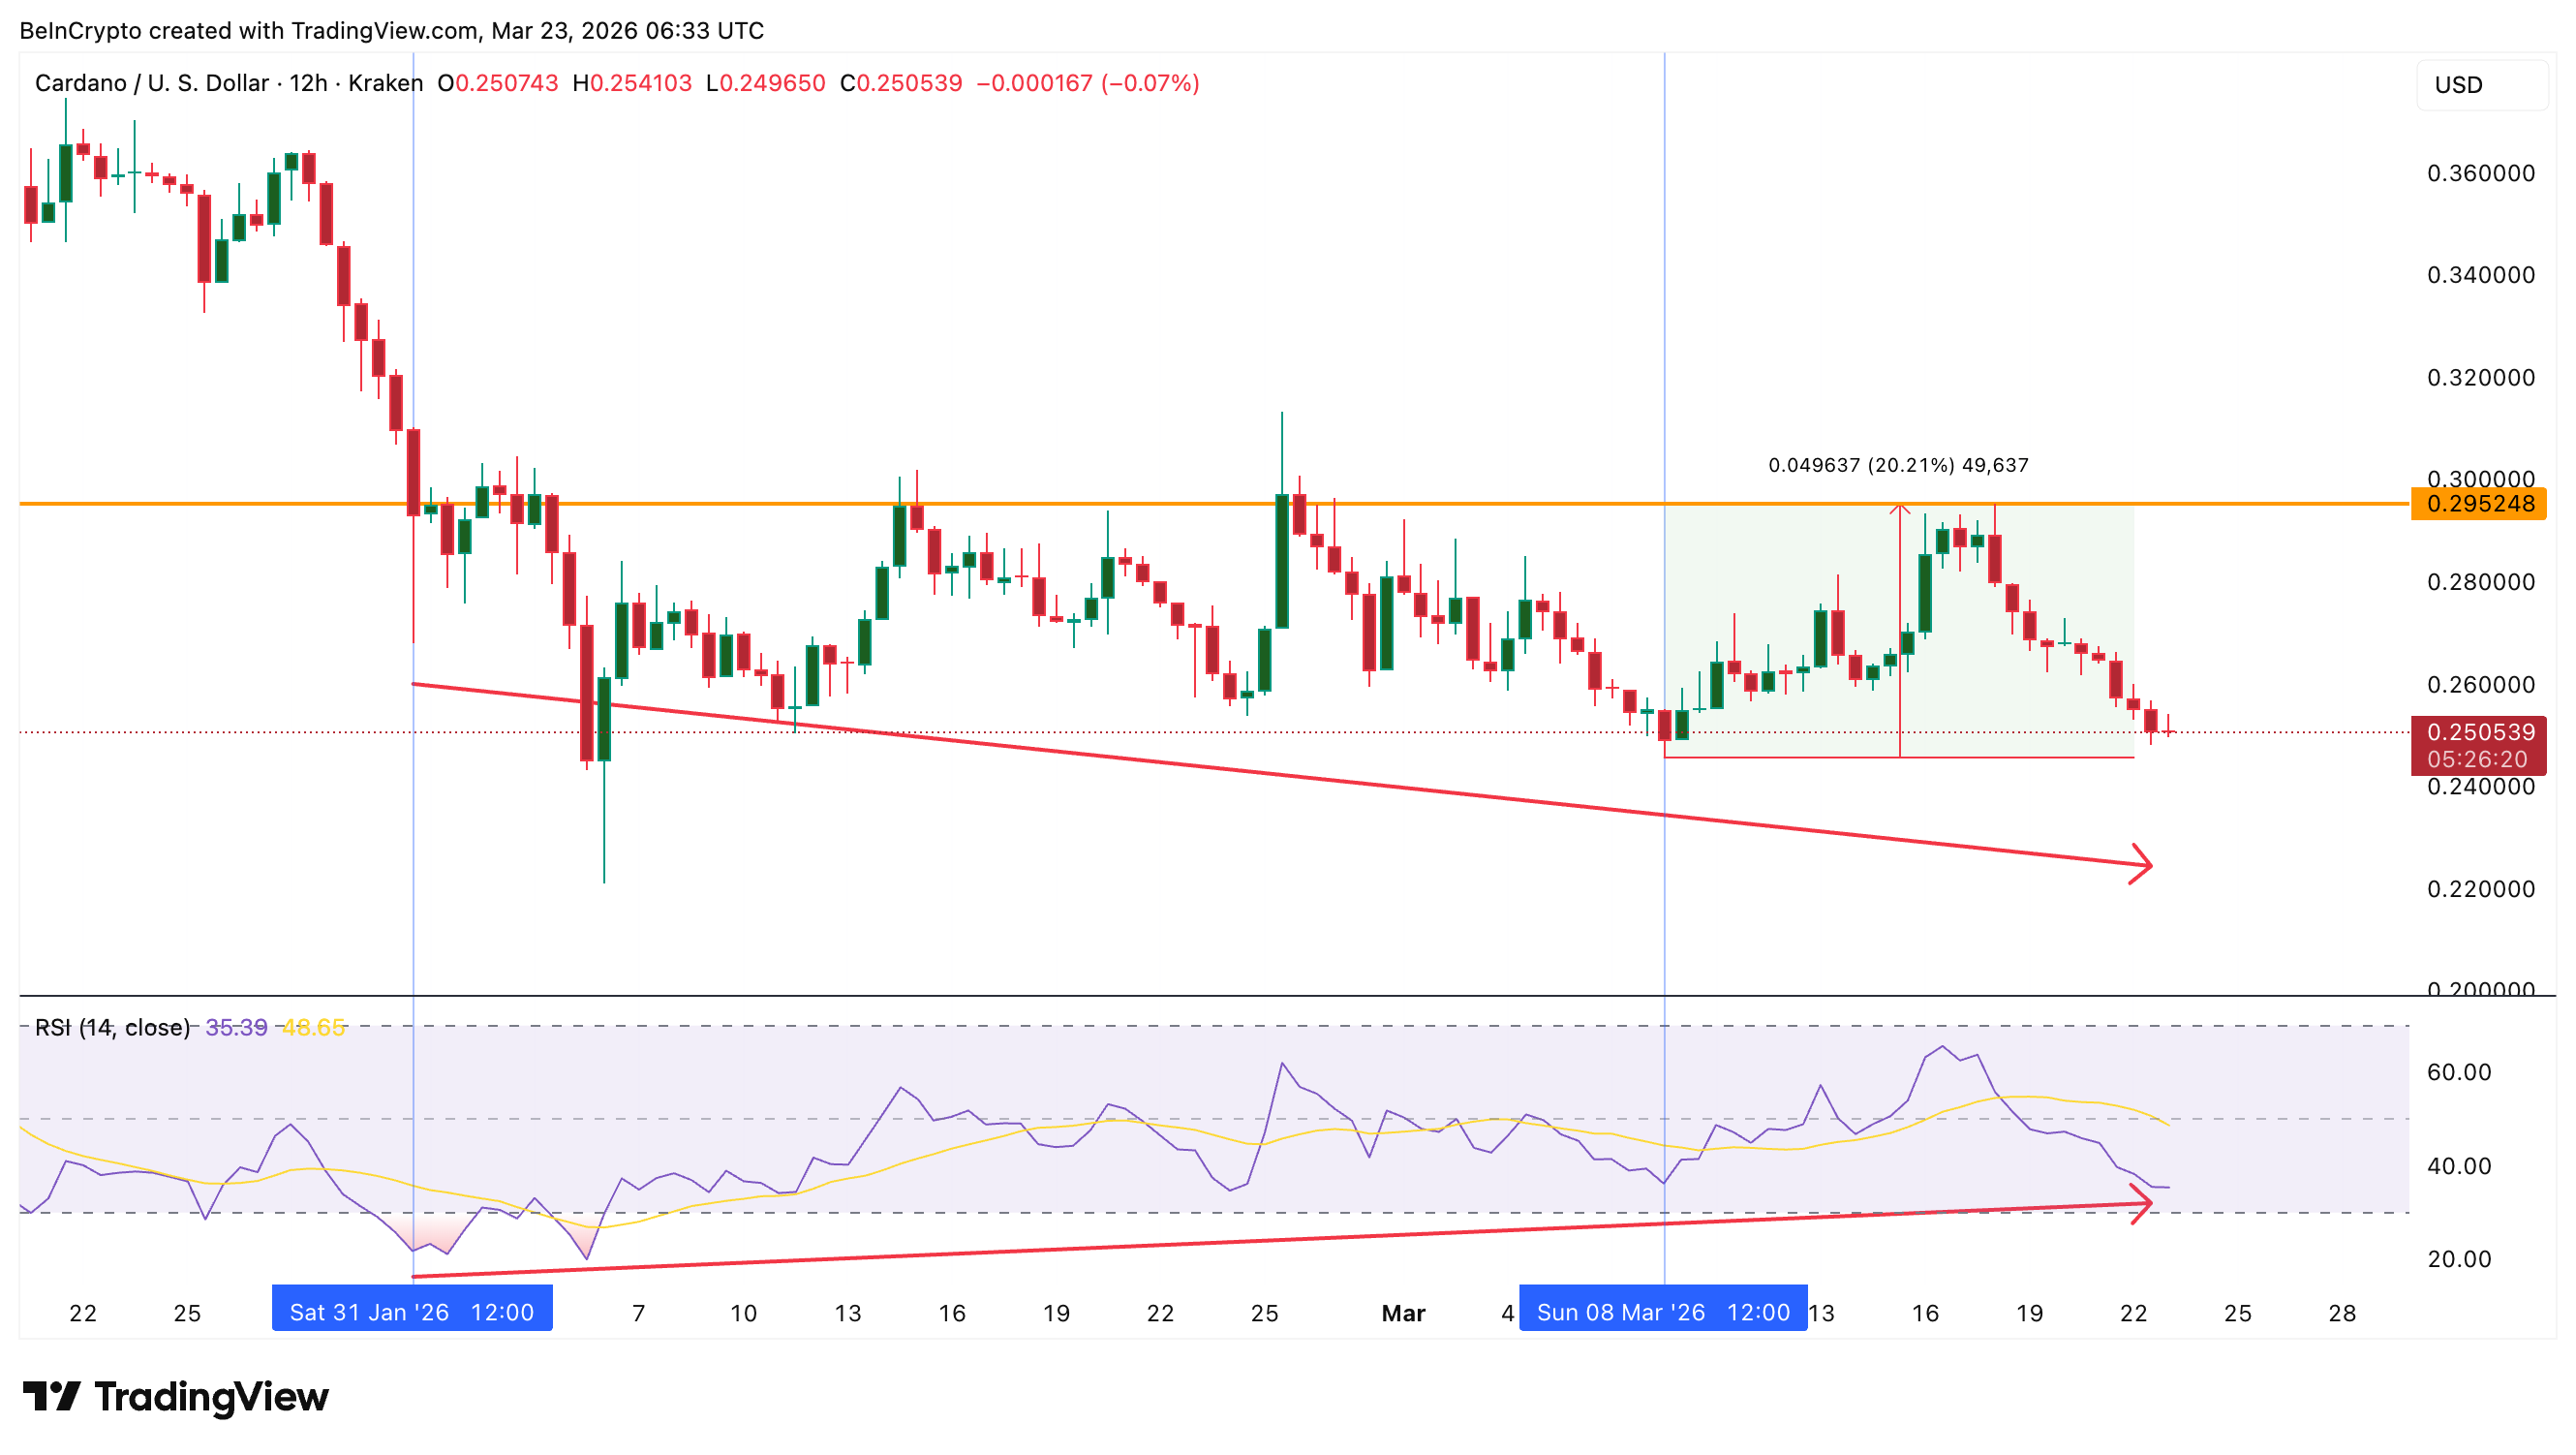The height and width of the screenshot is (1455, 2576).
Task: Click the TradingView wordmark text
Action: [211, 1397]
